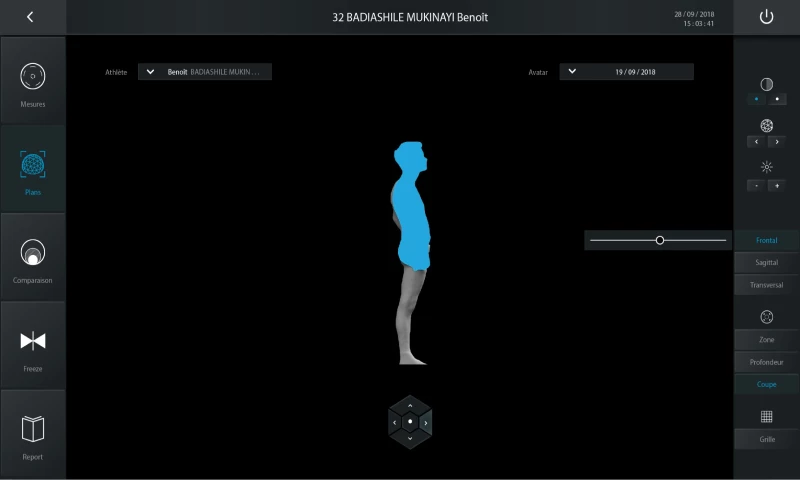This screenshot has height=480, width=800.
Task: Click the slider track left of handle
Action: 622,240
